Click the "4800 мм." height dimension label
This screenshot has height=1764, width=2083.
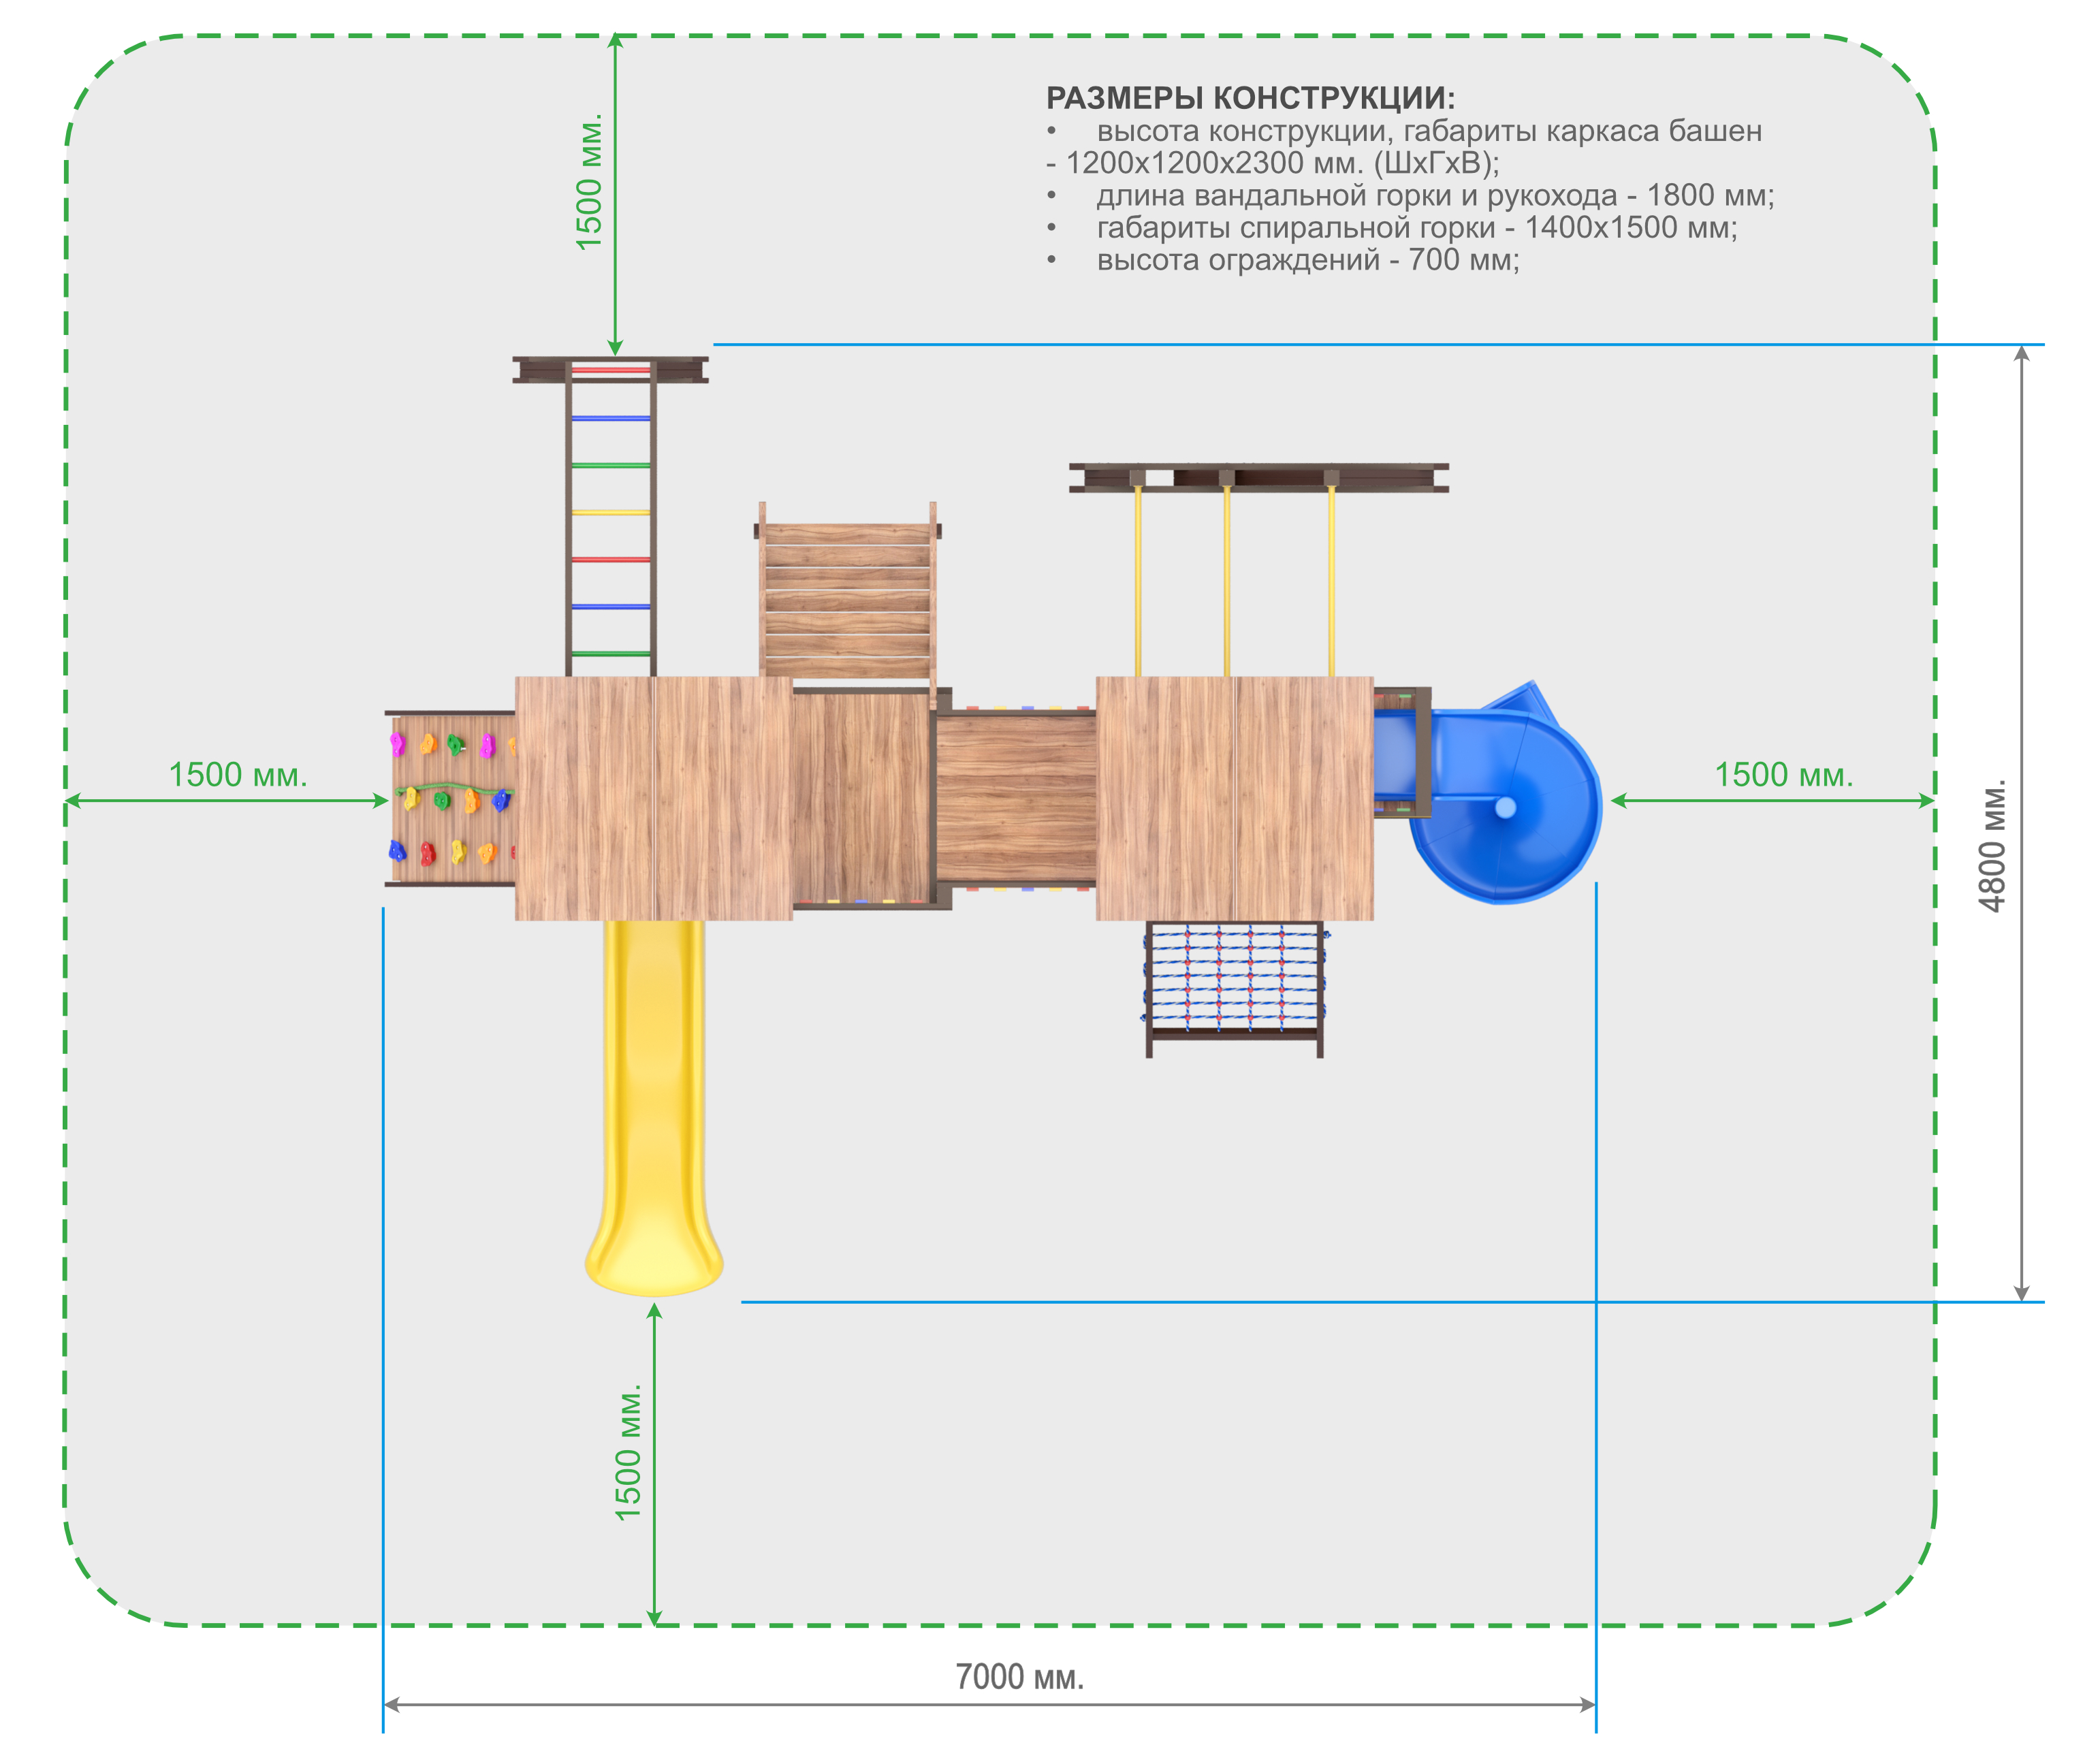tap(1992, 846)
